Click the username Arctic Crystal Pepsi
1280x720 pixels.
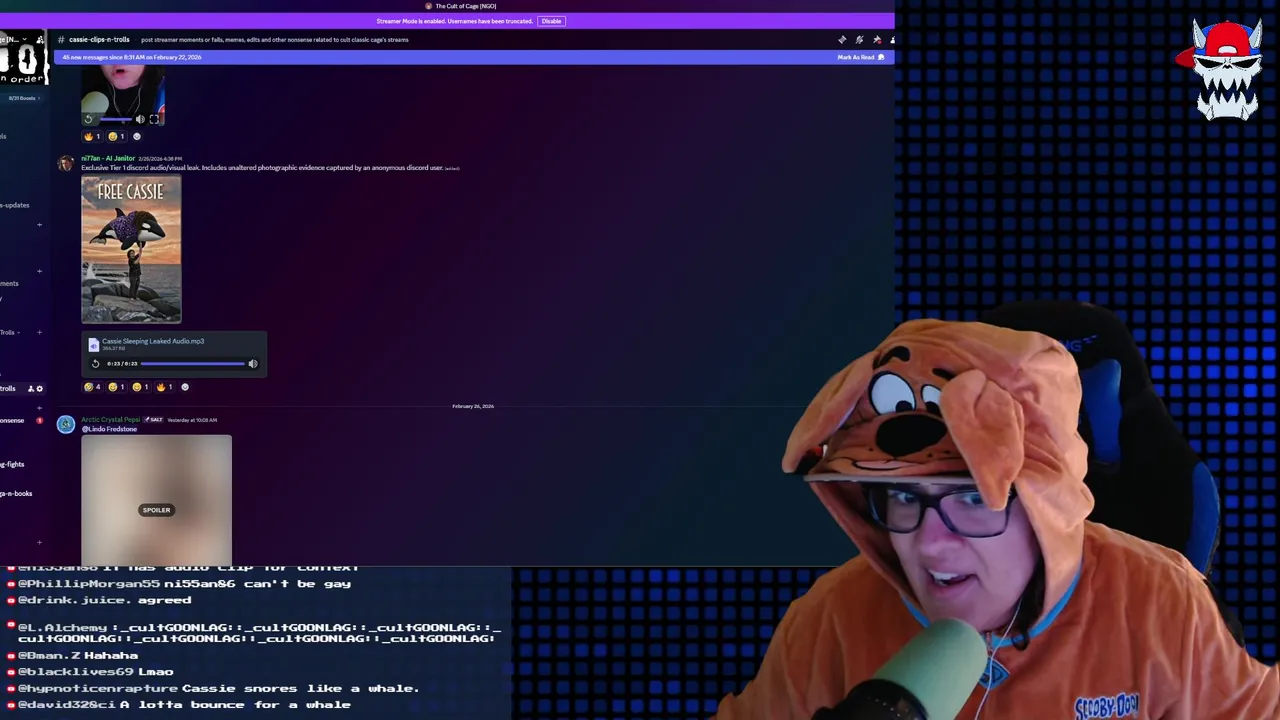[x=111, y=420]
